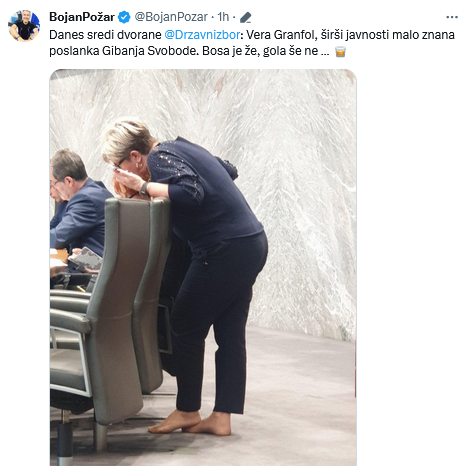
Task: Click the edited-post pencil icon
Action: 246,17
